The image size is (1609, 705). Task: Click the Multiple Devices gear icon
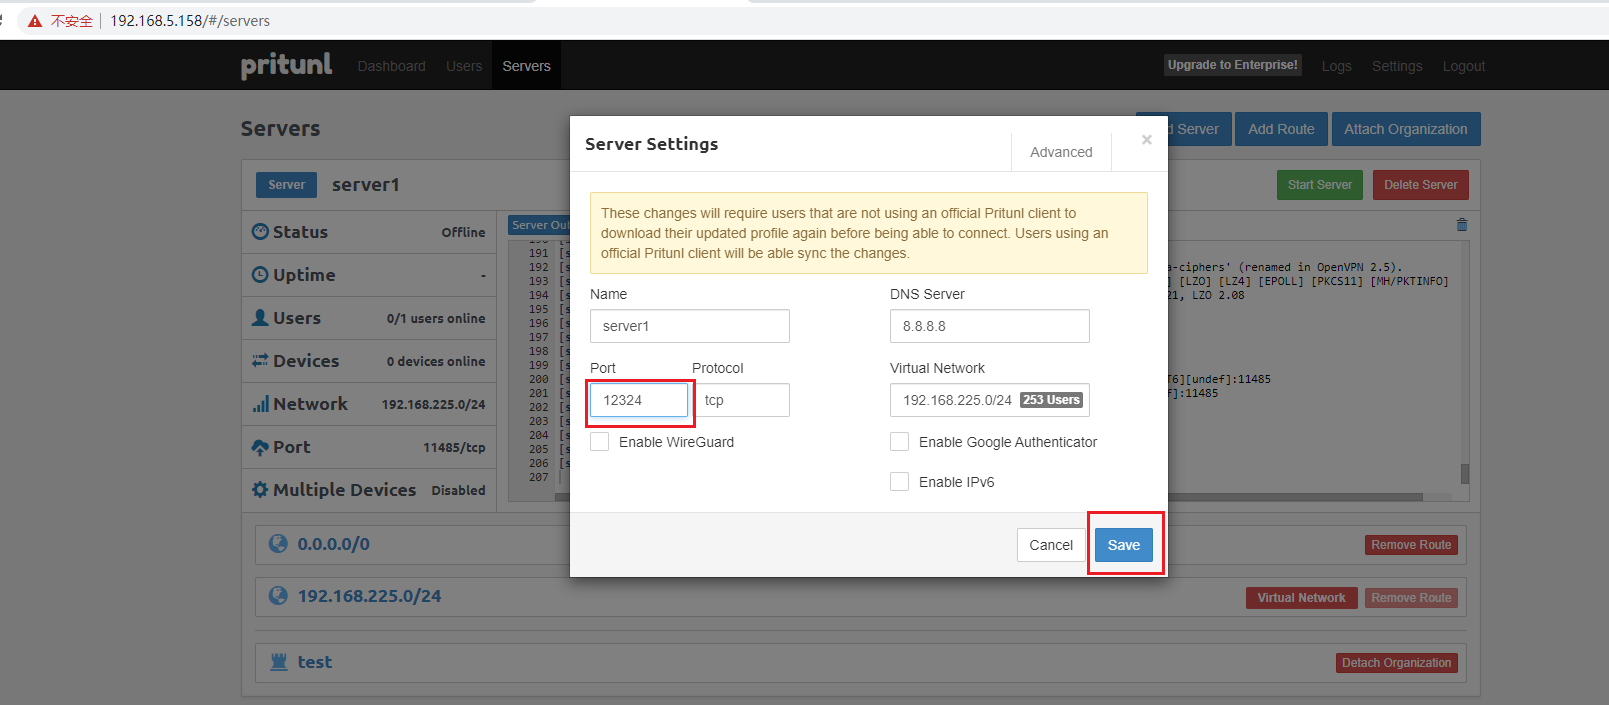tap(260, 490)
